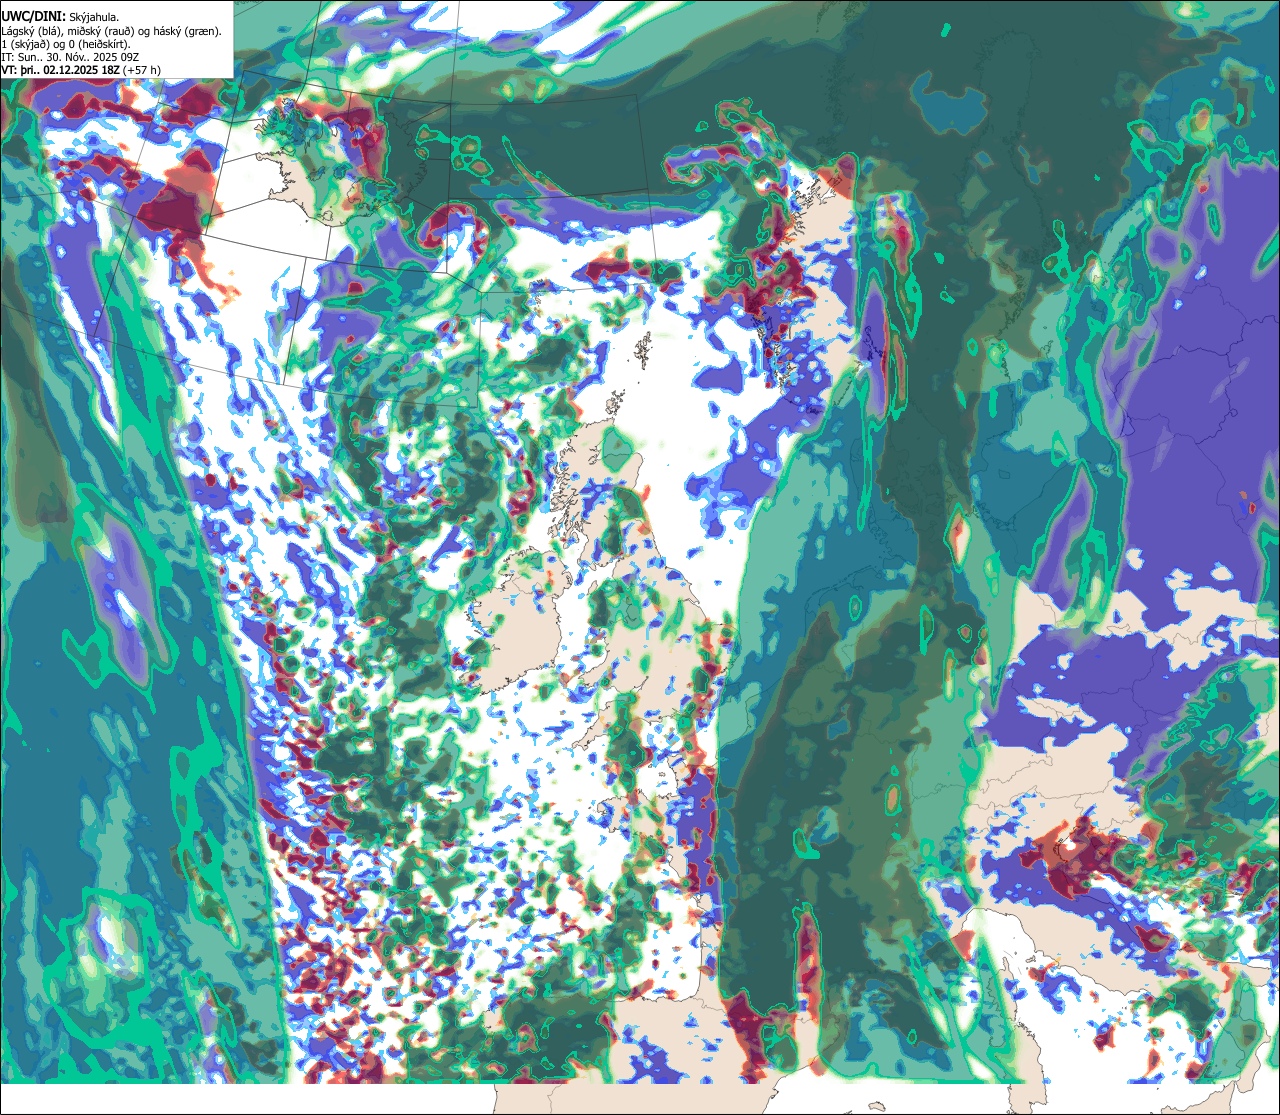
Task: Click the 'UWC/DINI: Skýjahula.' title text
Action: [x=60, y=16]
